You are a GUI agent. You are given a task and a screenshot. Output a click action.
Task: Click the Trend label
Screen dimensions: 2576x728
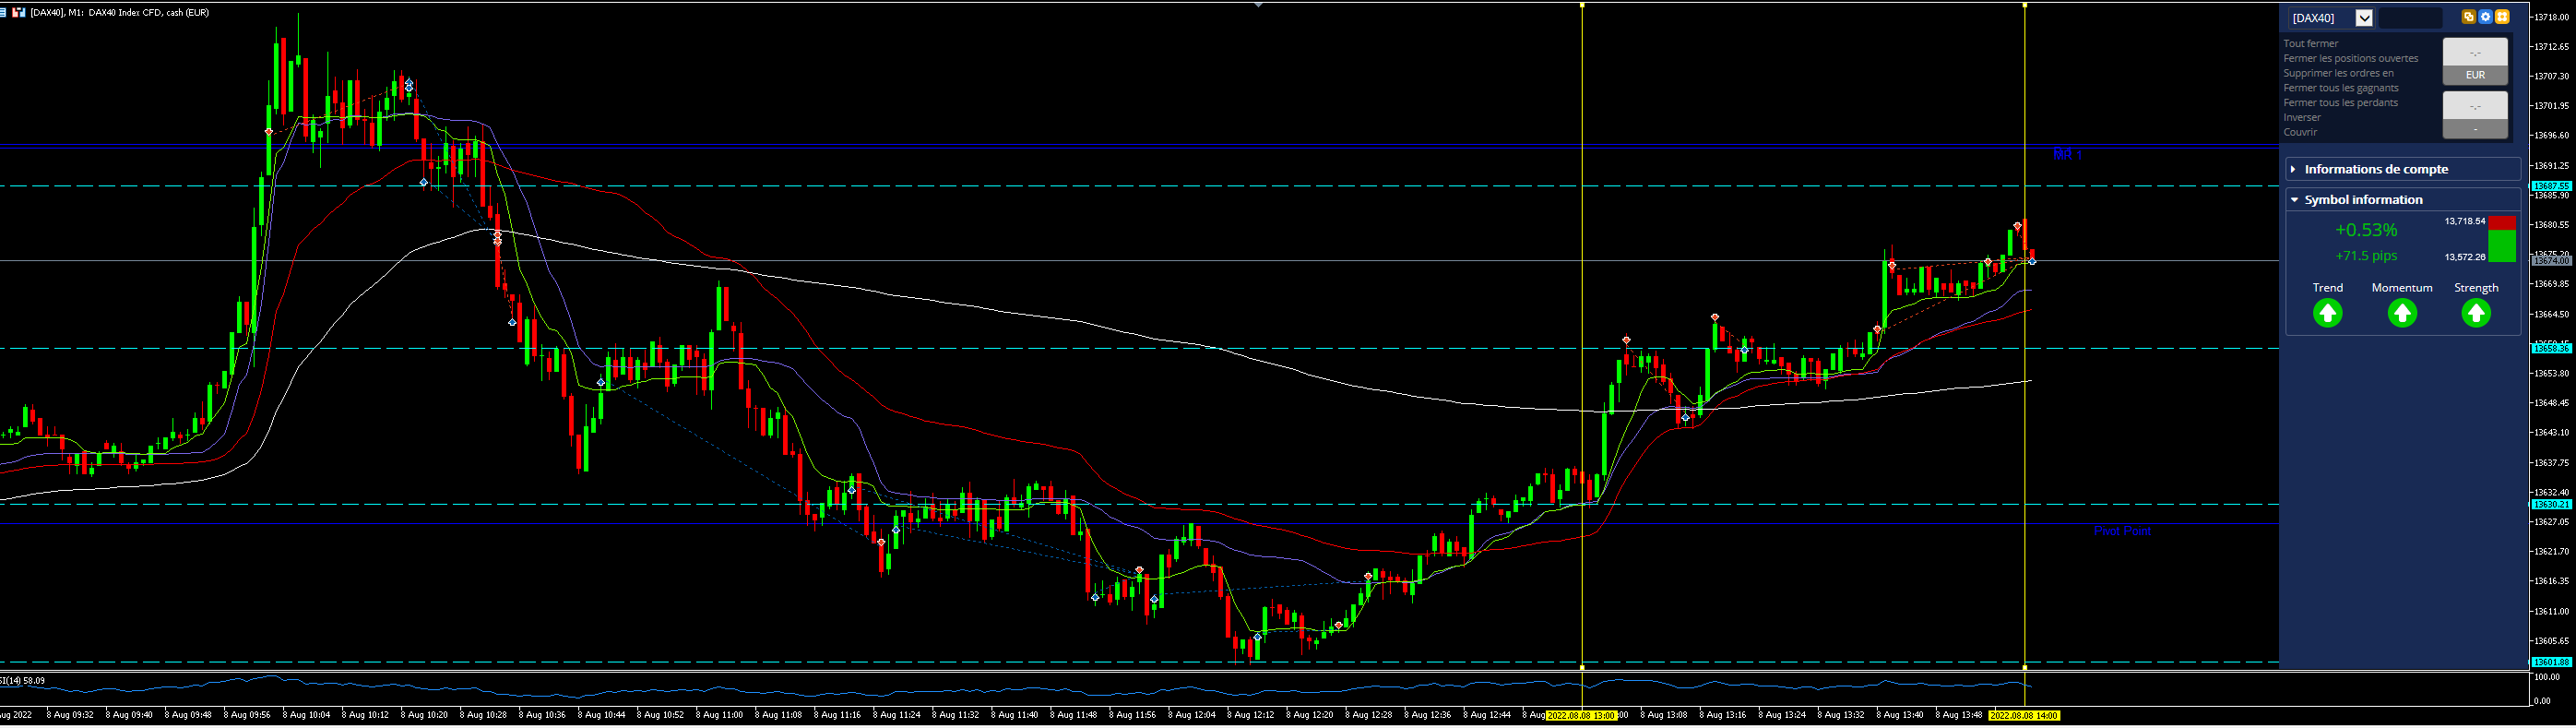pyautogui.click(x=2327, y=288)
